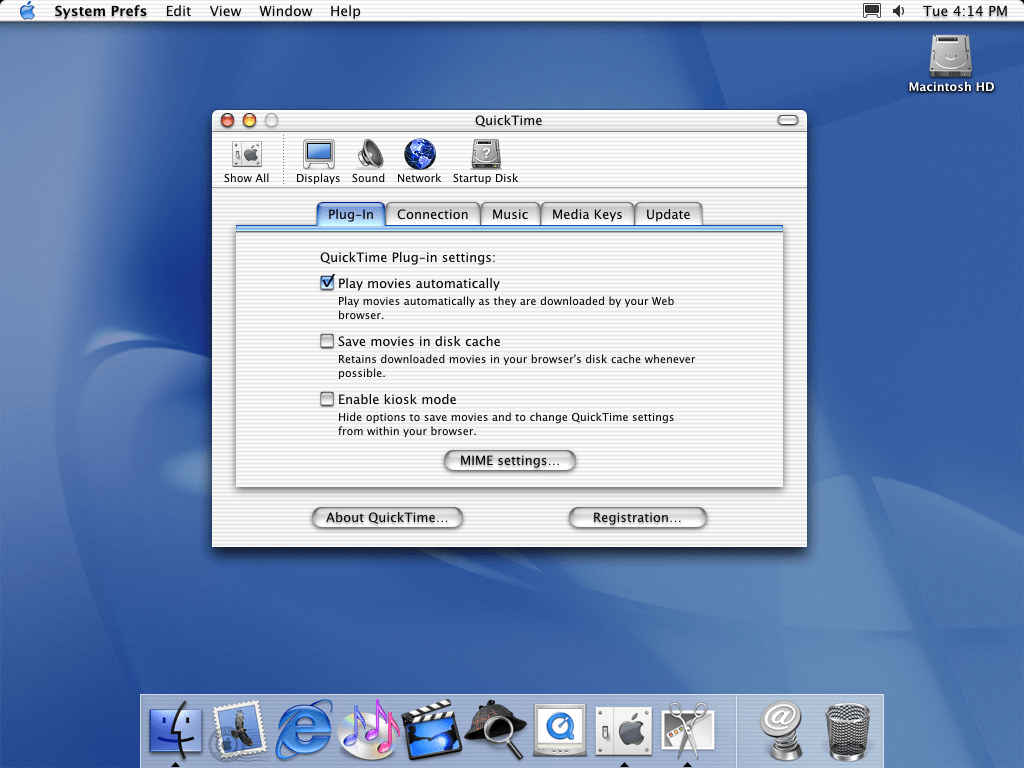Launch Internet Explorer from the Dock

tap(304, 728)
